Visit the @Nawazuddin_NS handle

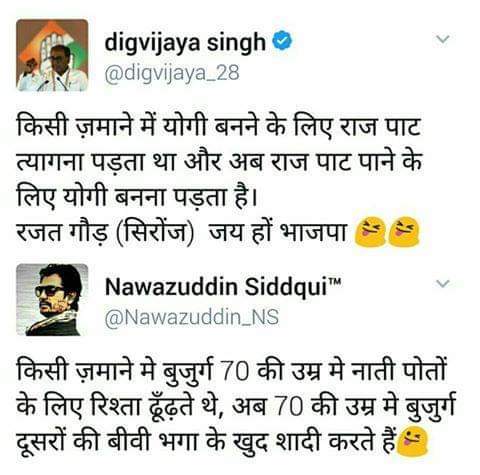[x=192, y=317]
